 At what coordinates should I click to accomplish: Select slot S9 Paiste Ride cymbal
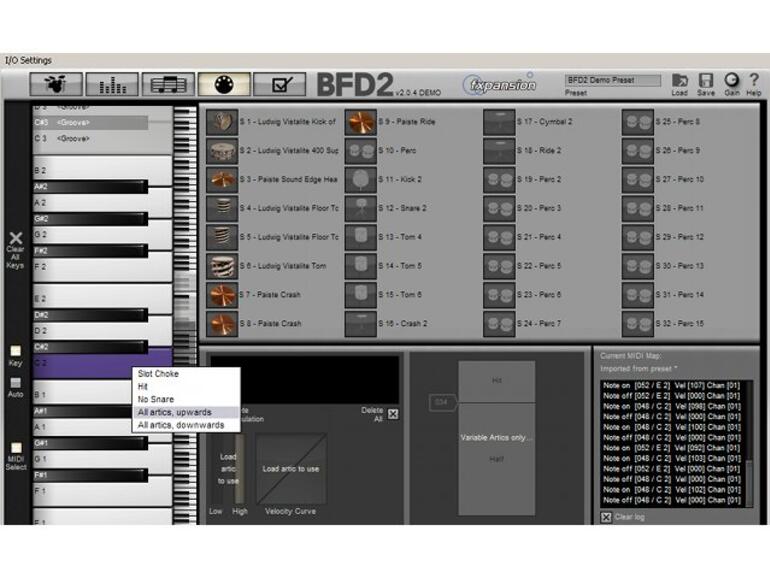coord(361,122)
